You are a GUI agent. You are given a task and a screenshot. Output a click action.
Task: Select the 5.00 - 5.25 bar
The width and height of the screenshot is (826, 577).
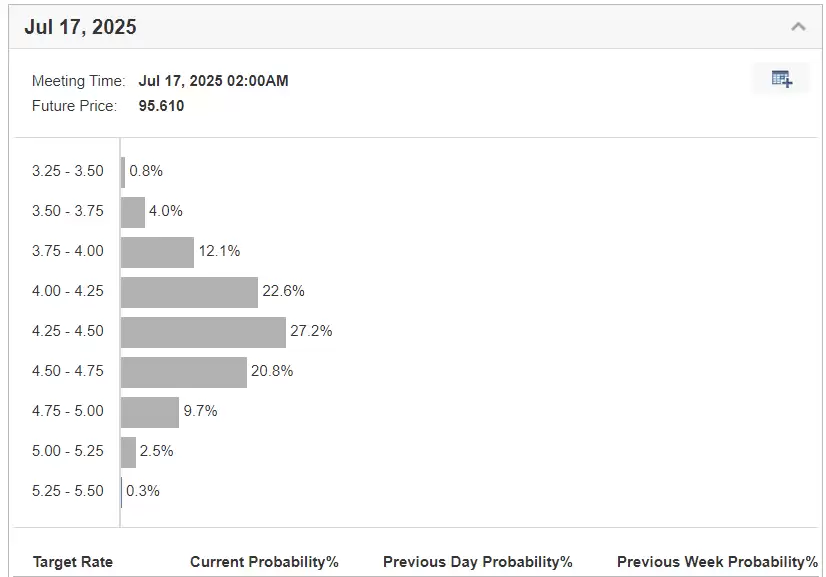(x=128, y=452)
